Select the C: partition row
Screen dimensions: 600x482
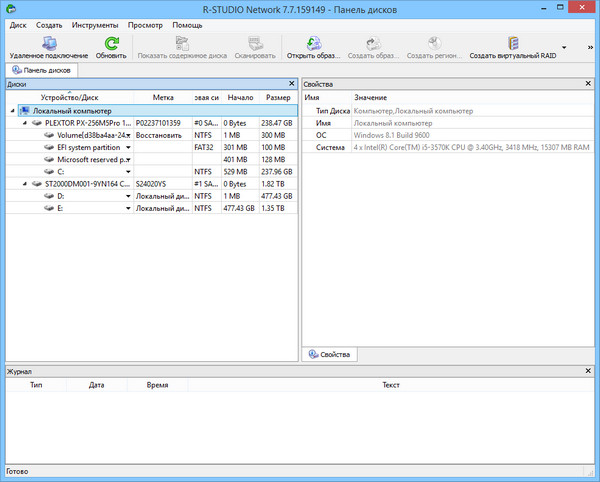point(62,171)
